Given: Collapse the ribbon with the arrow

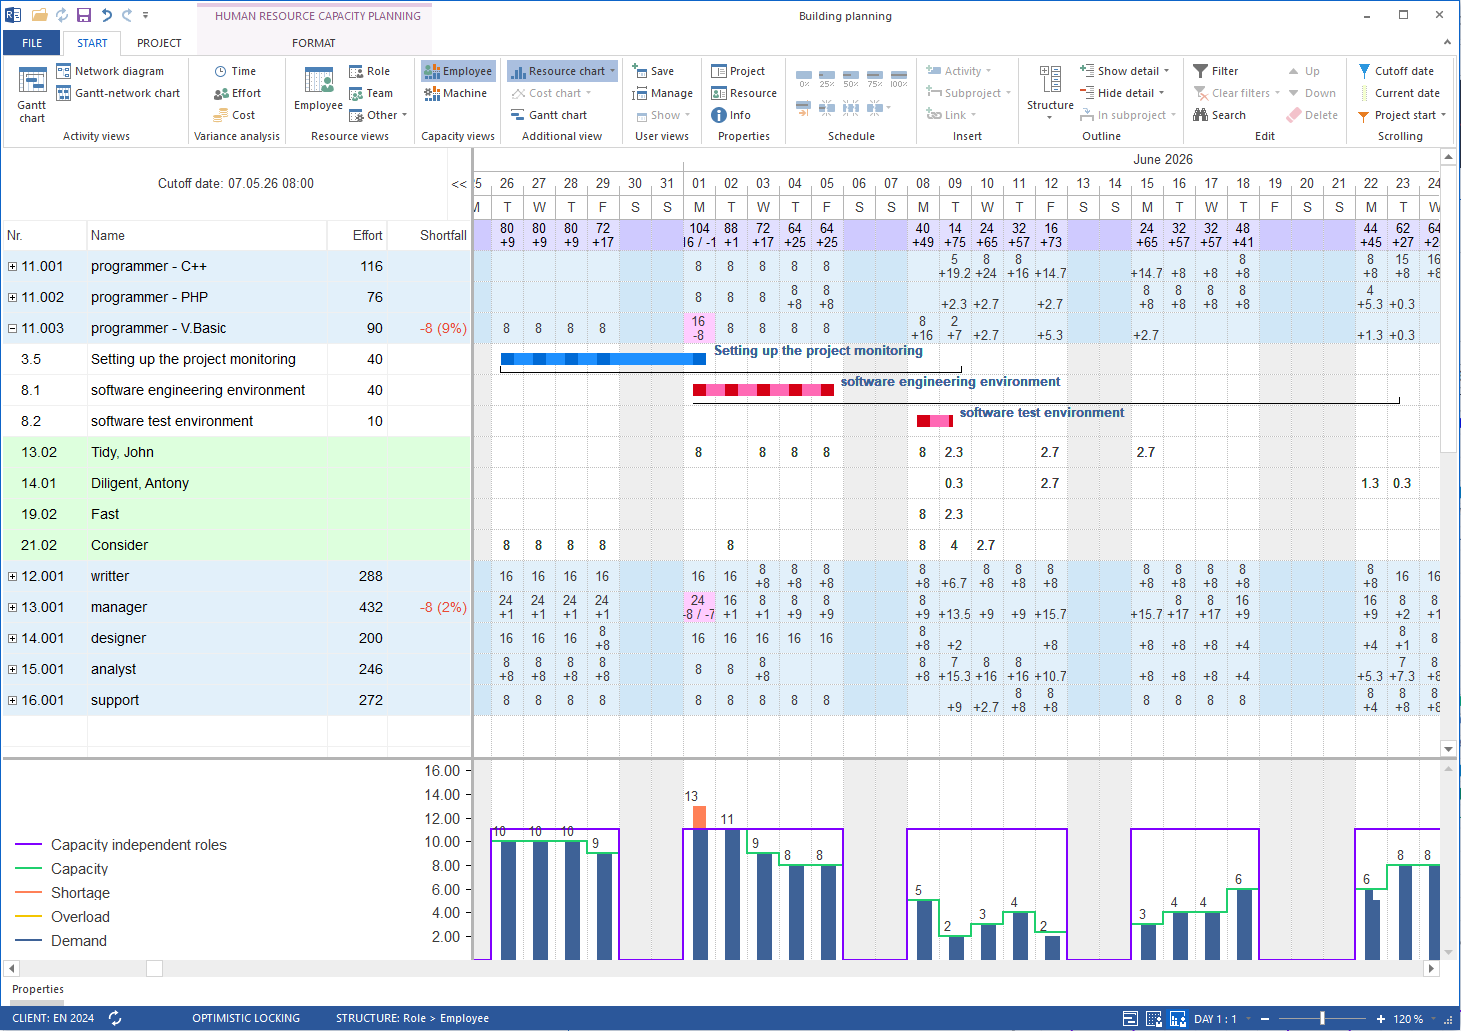Looking at the screenshot, I should tap(1446, 43).
